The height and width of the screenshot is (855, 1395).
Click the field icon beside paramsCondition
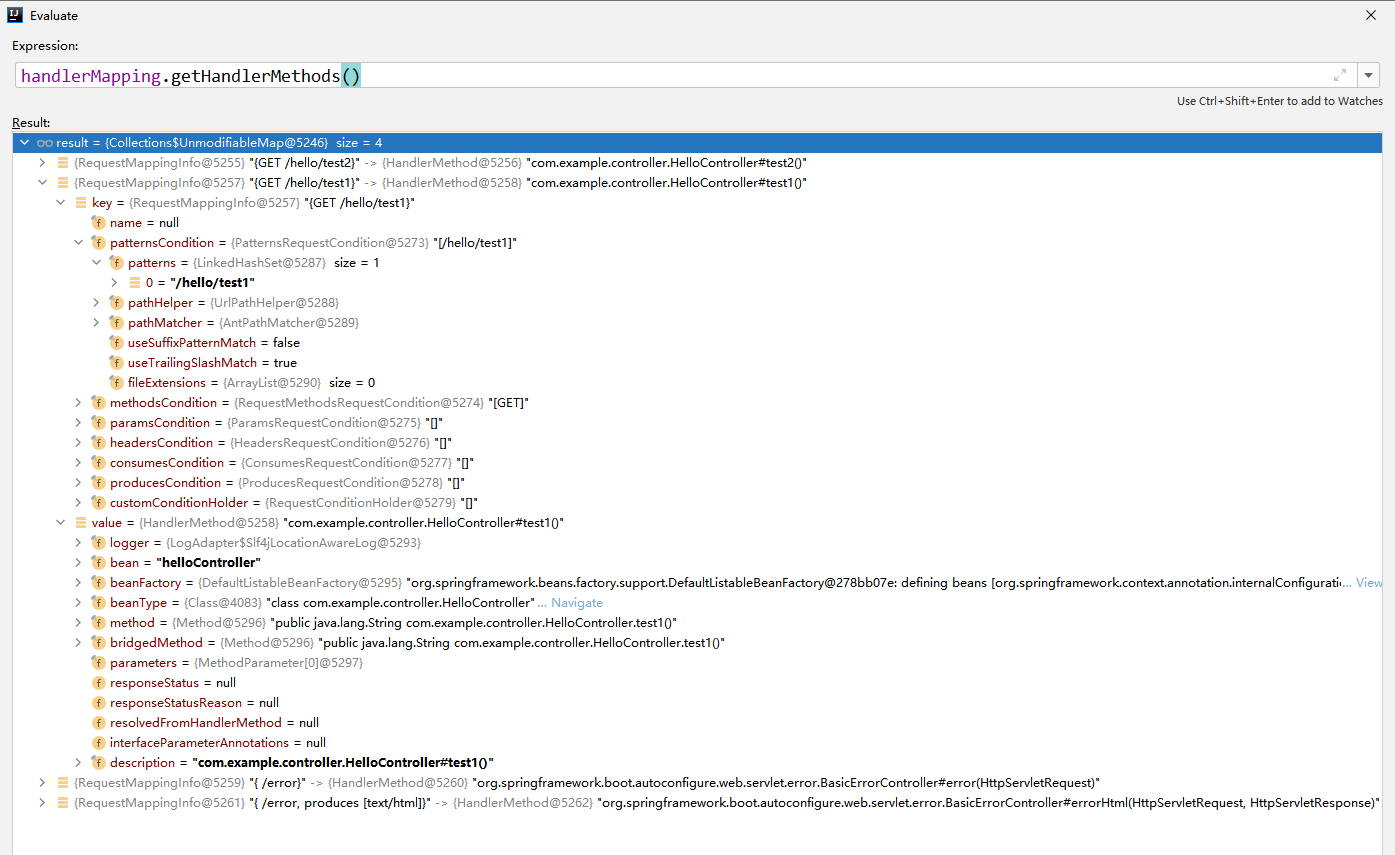click(99, 423)
